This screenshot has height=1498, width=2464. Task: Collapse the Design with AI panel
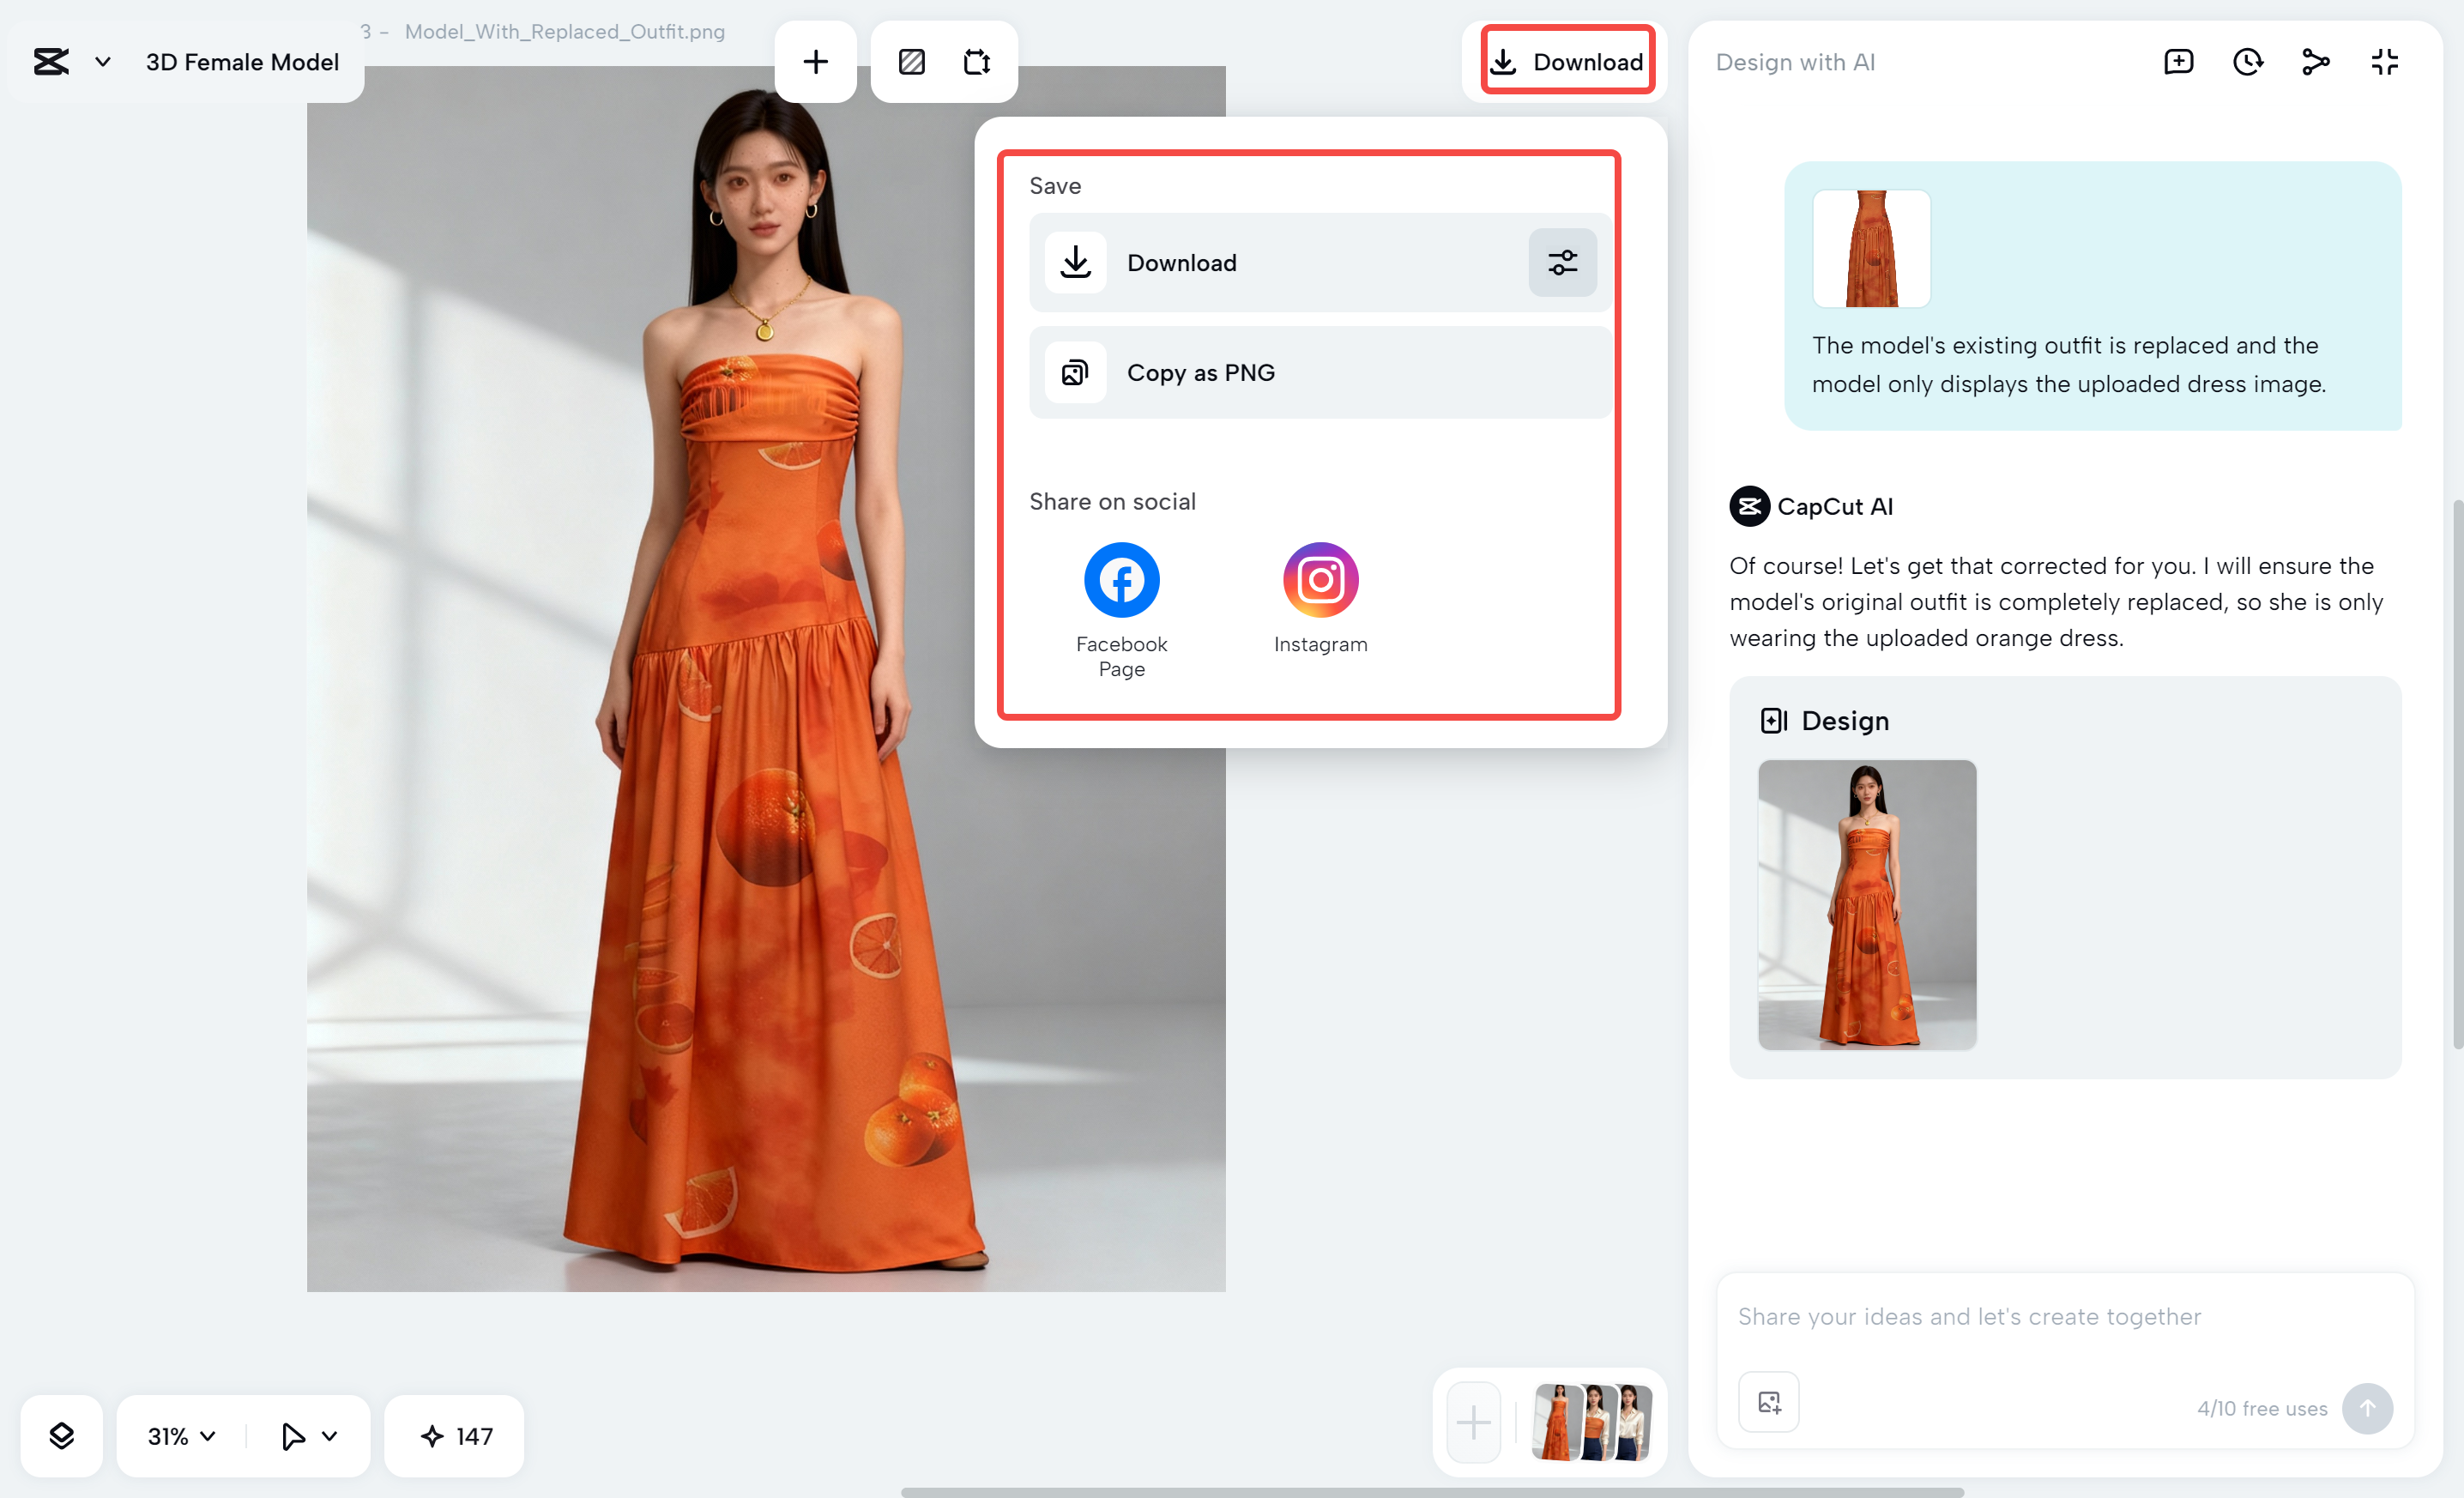pos(2384,62)
